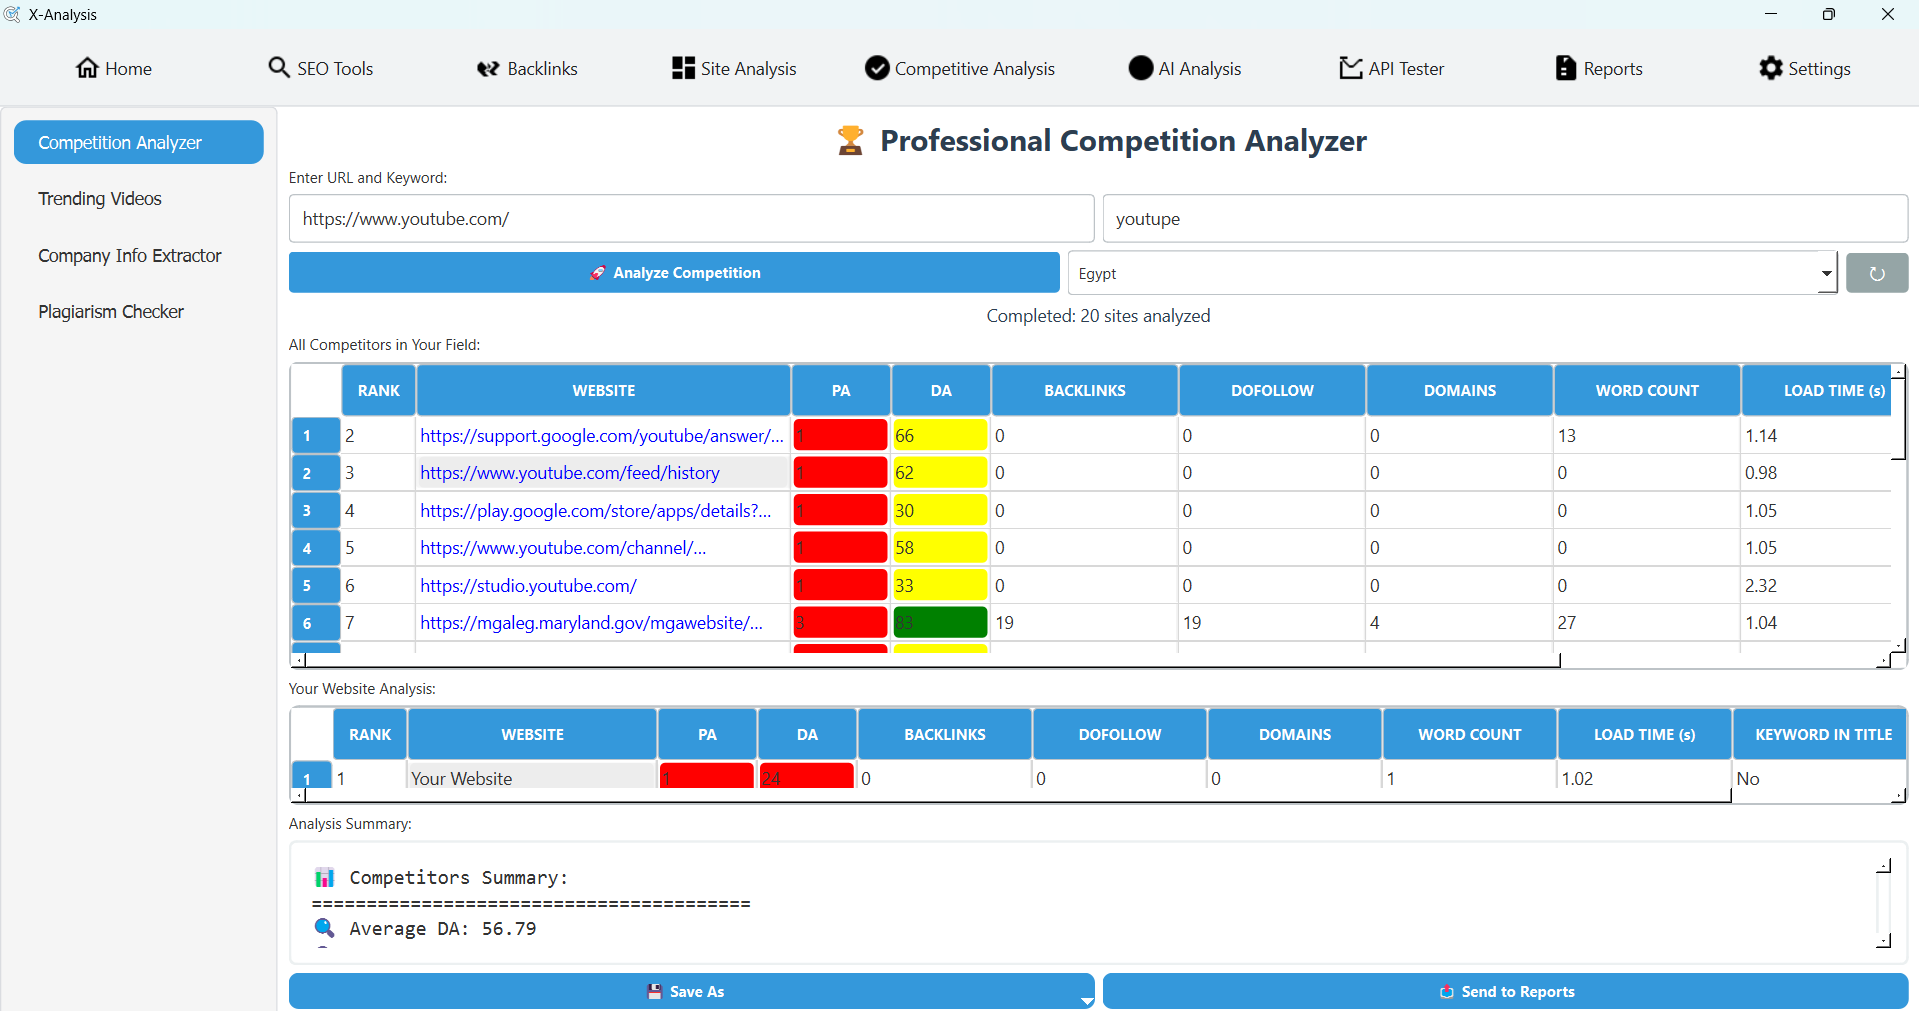Click the 'Average DA: 56.79' line
1919x1011 pixels.
(x=443, y=928)
